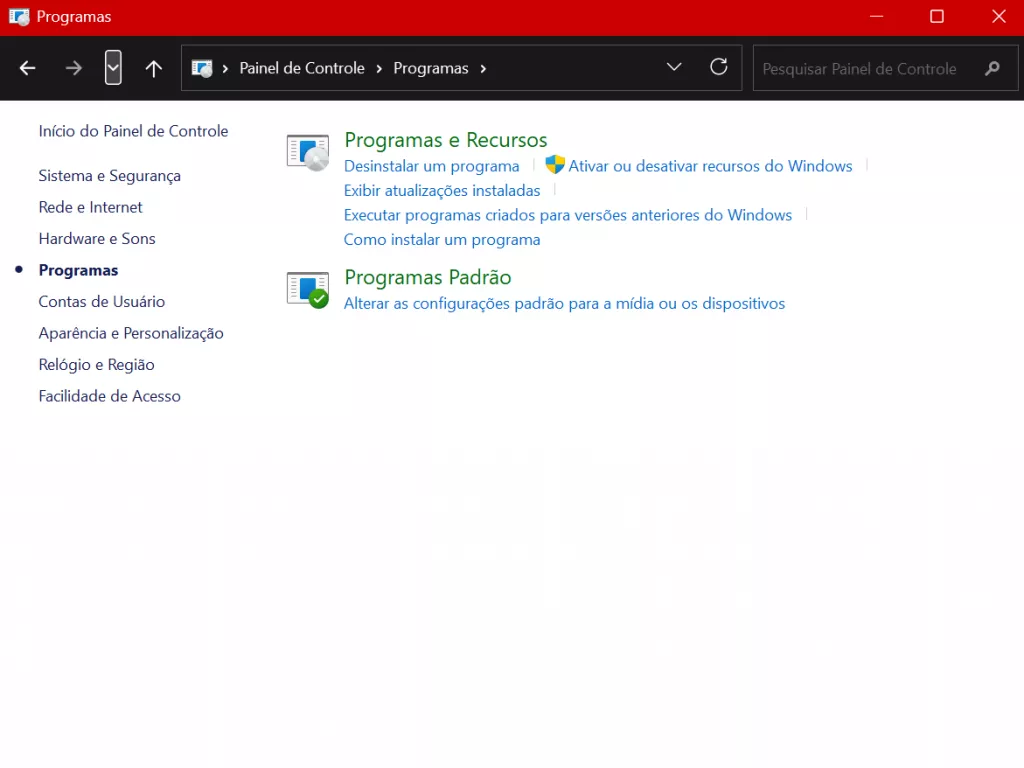The height and width of the screenshot is (768, 1024).
Task: Open the address bar dropdown chevron
Action: 674,67
